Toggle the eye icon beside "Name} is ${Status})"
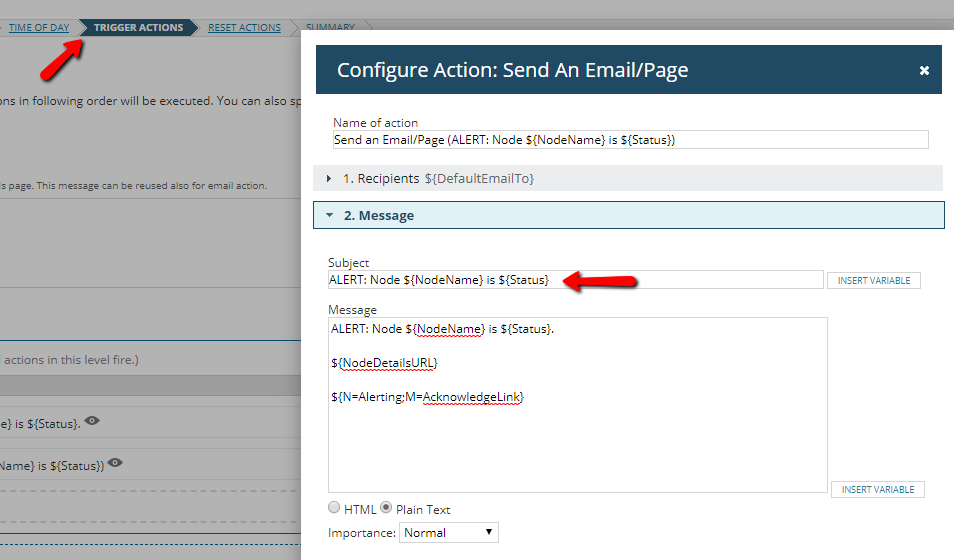 pos(116,463)
